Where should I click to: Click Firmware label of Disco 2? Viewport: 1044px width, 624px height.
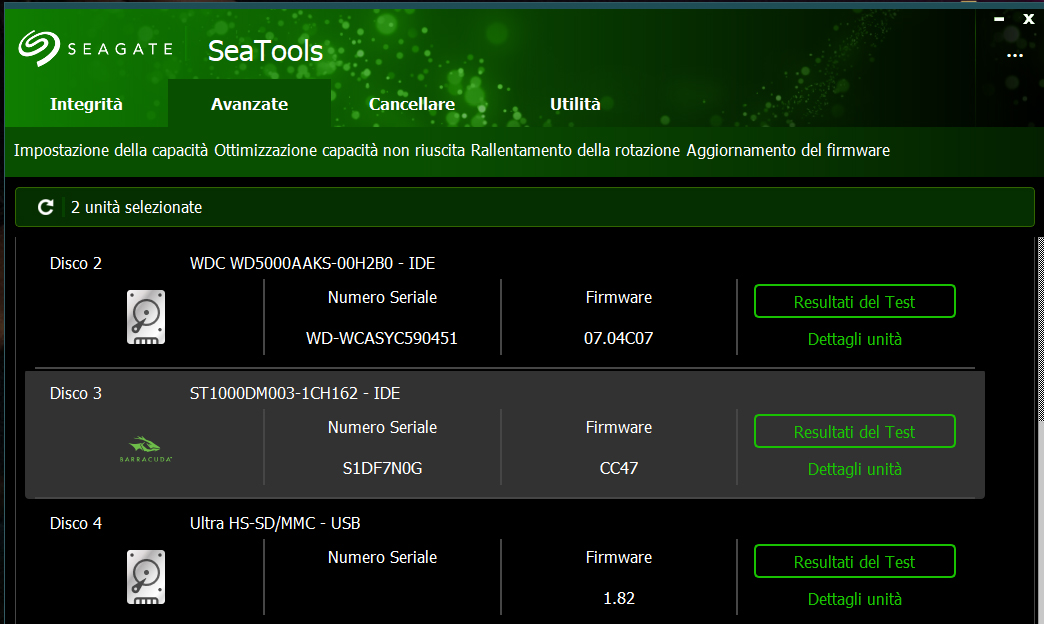click(619, 297)
